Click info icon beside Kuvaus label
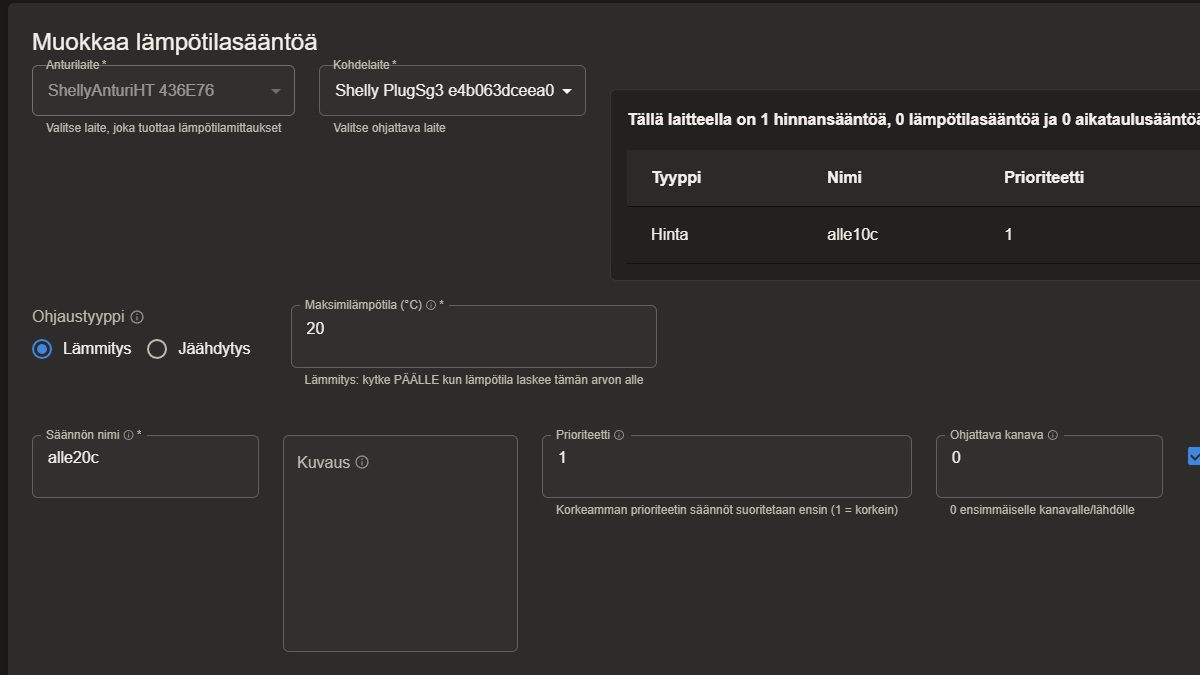 (x=362, y=463)
